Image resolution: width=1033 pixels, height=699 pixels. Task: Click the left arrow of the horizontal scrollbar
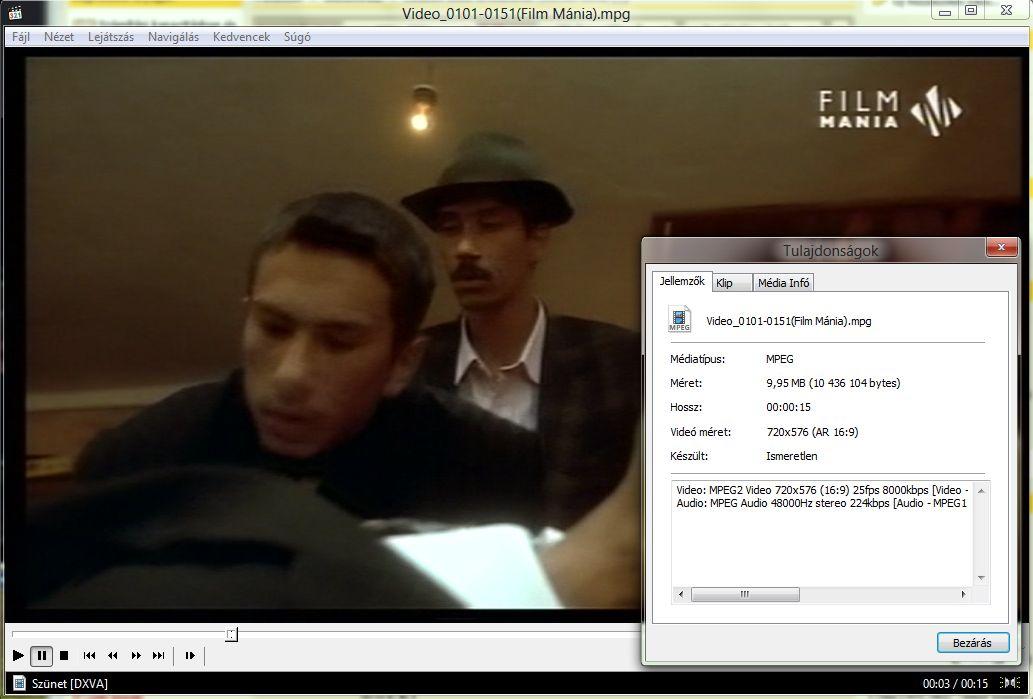point(681,594)
